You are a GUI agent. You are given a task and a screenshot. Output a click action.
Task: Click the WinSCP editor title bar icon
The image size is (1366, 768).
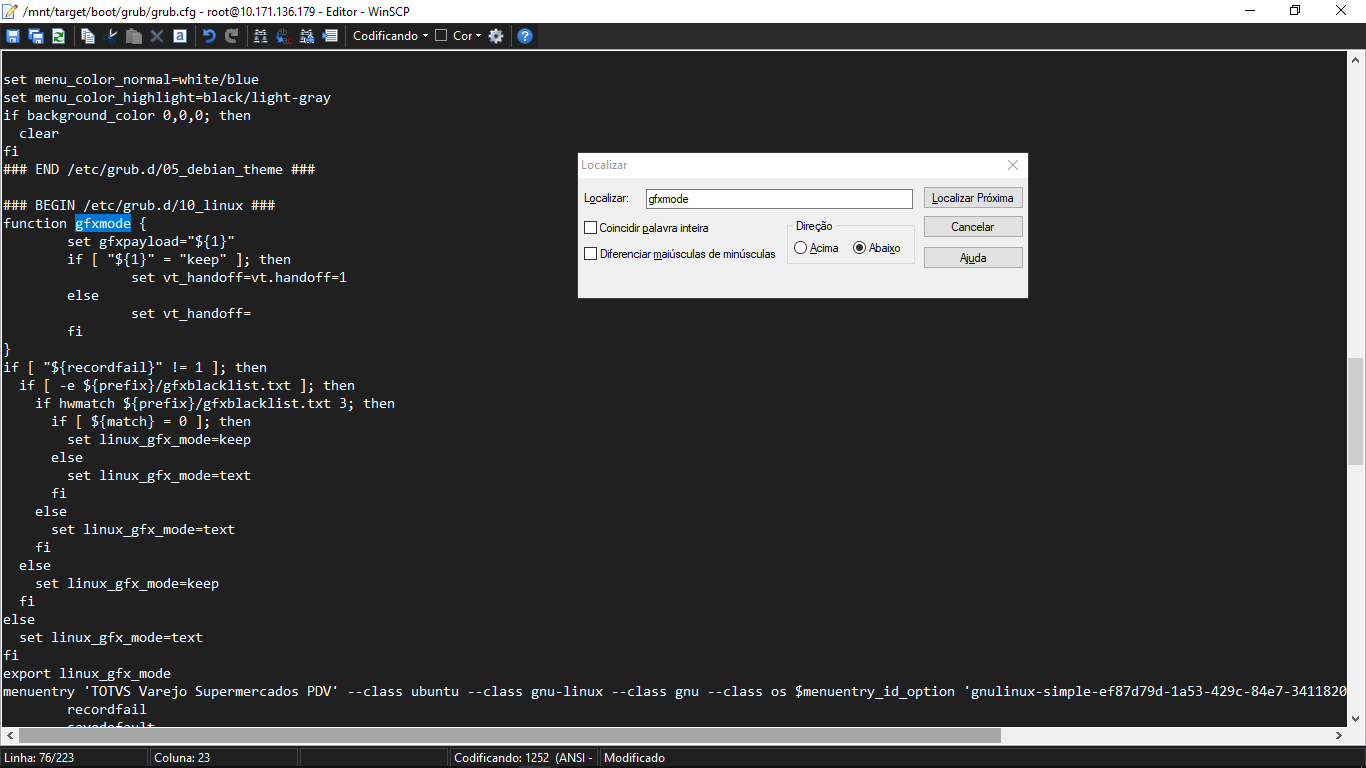pos(11,11)
